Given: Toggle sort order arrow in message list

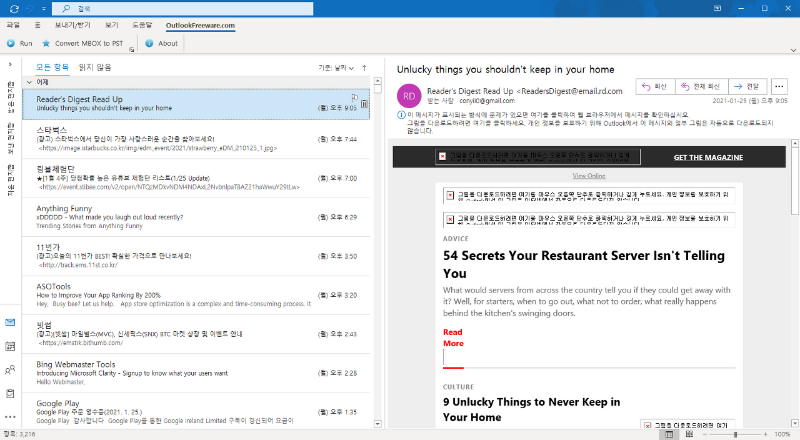Looking at the screenshot, I should pyautogui.click(x=364, y=68).
